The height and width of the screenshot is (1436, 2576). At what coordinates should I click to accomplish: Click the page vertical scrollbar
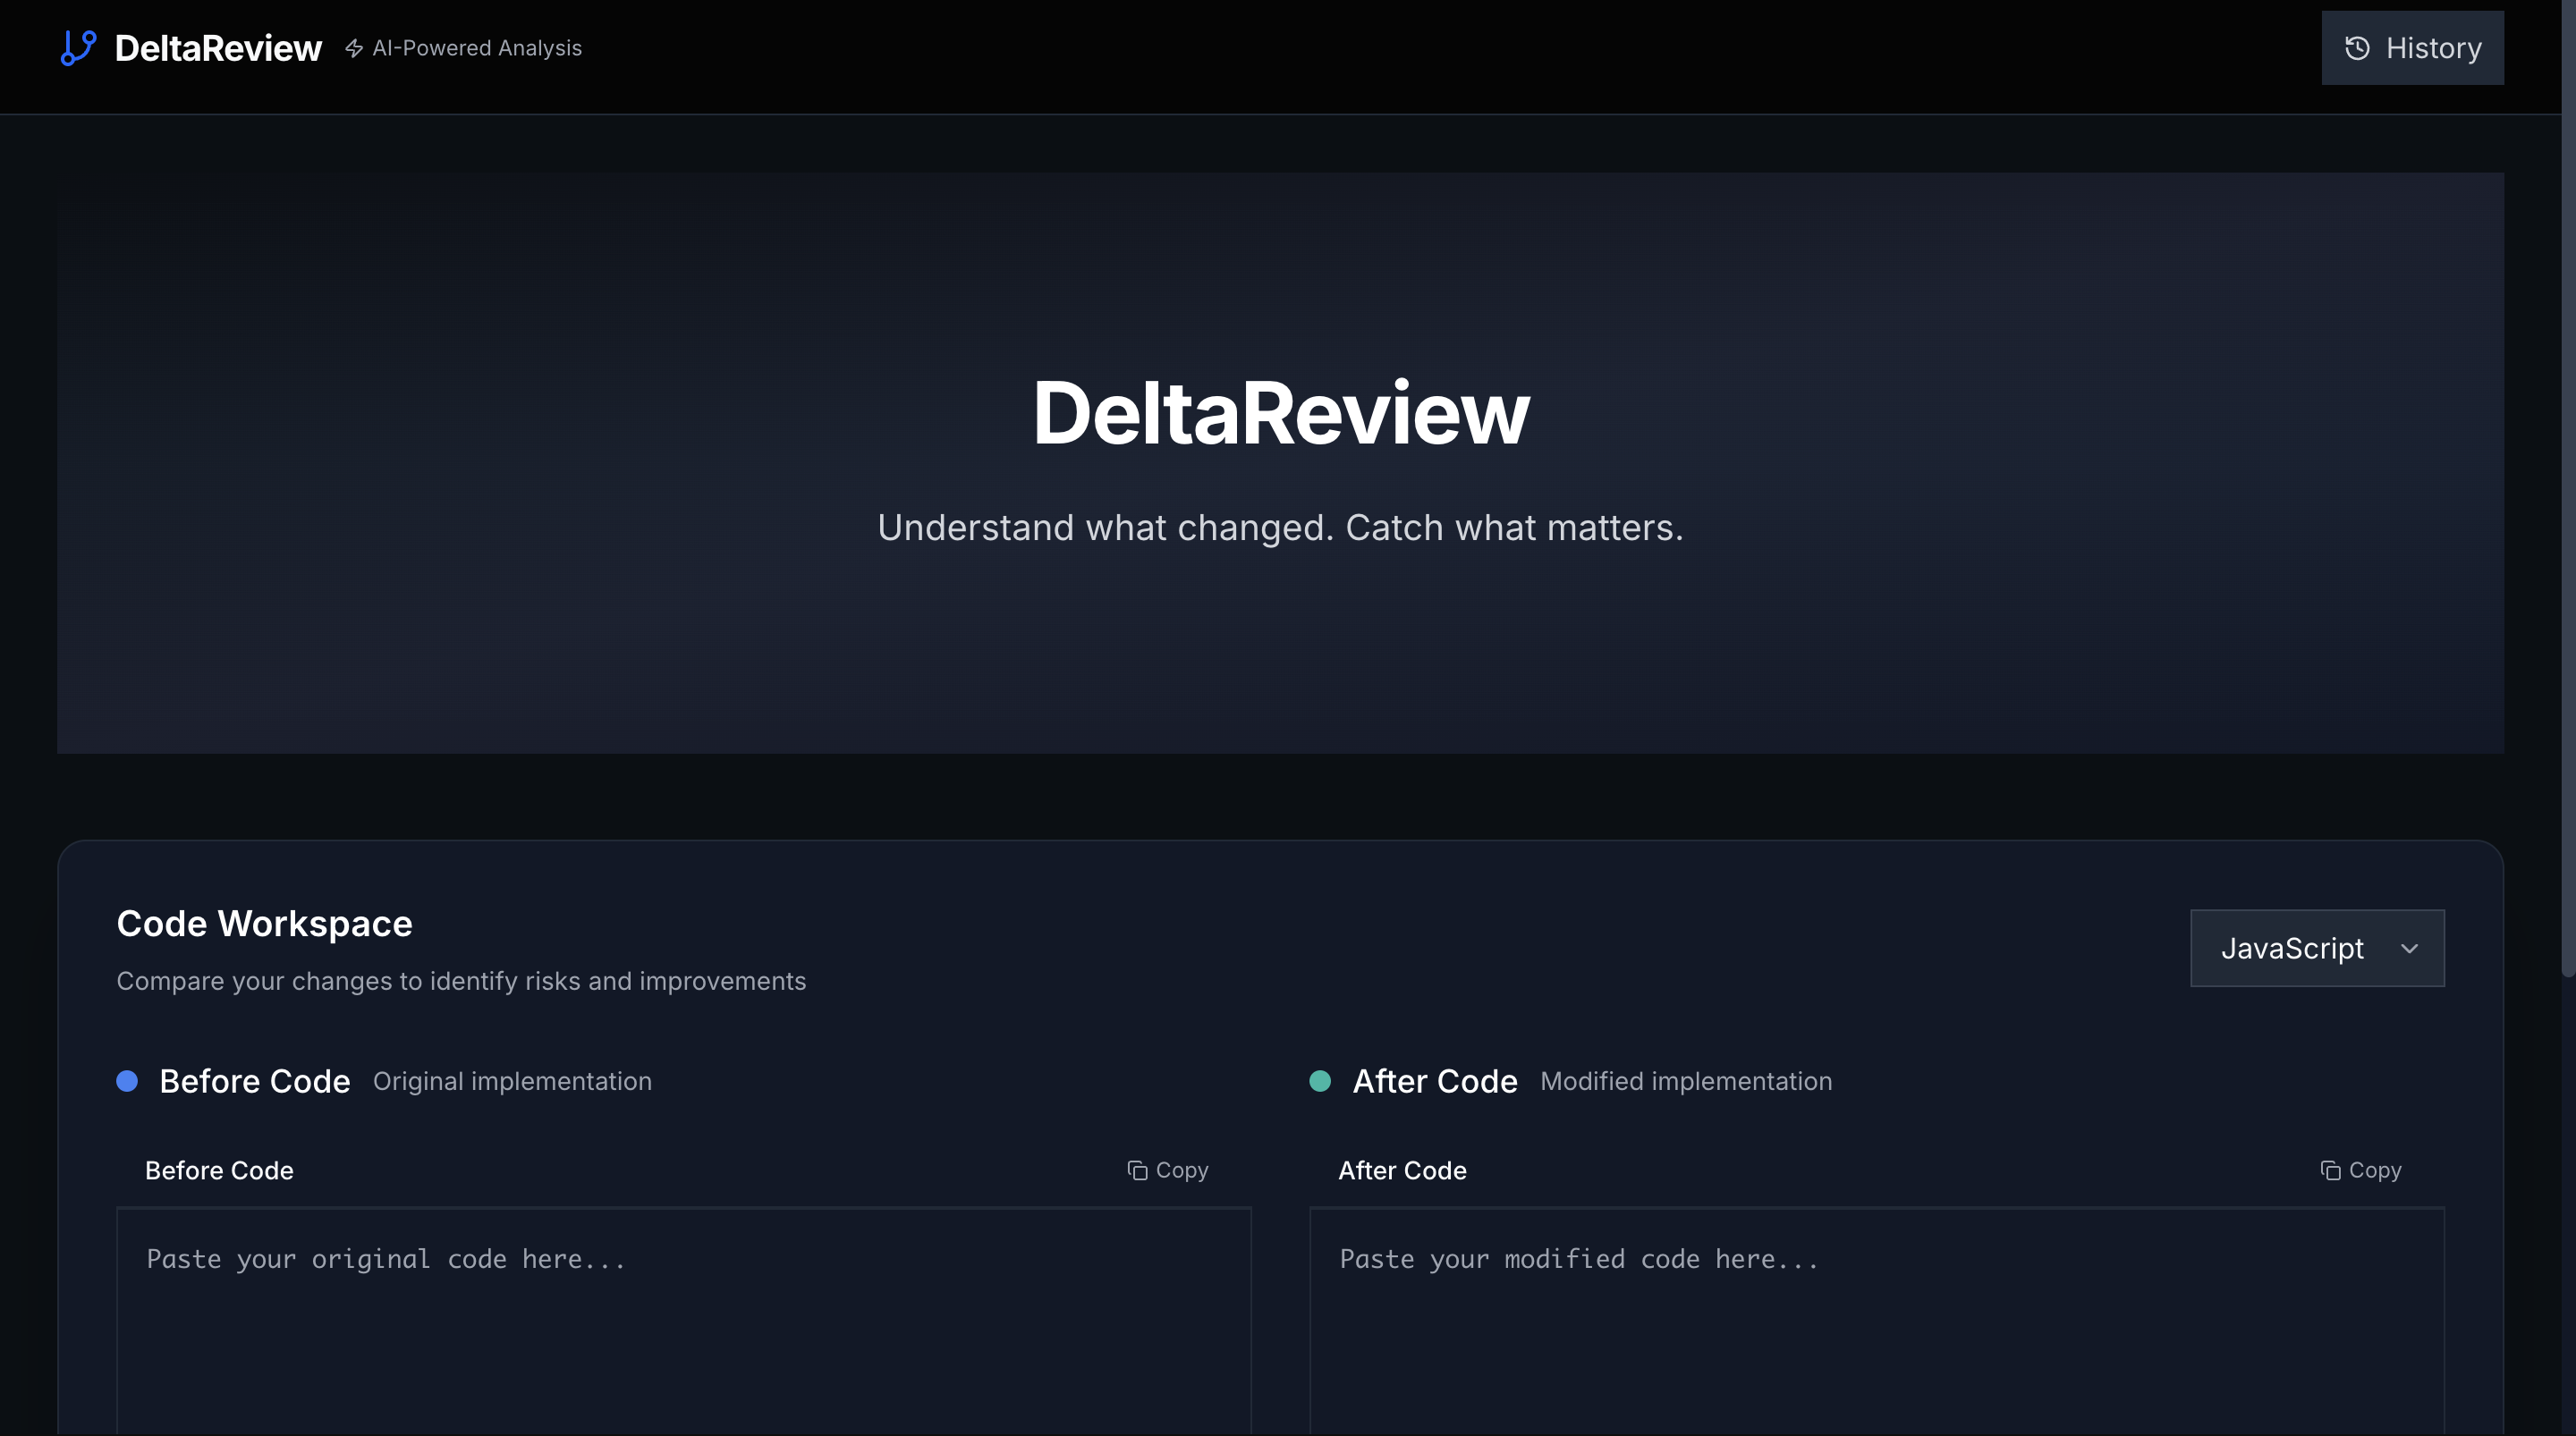(x=2567, y=488)
